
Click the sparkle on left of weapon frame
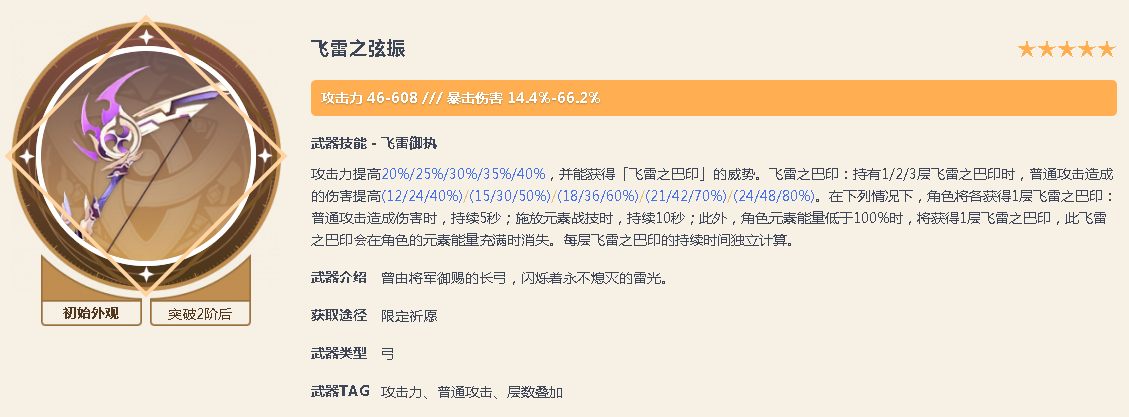coord(27,155)
